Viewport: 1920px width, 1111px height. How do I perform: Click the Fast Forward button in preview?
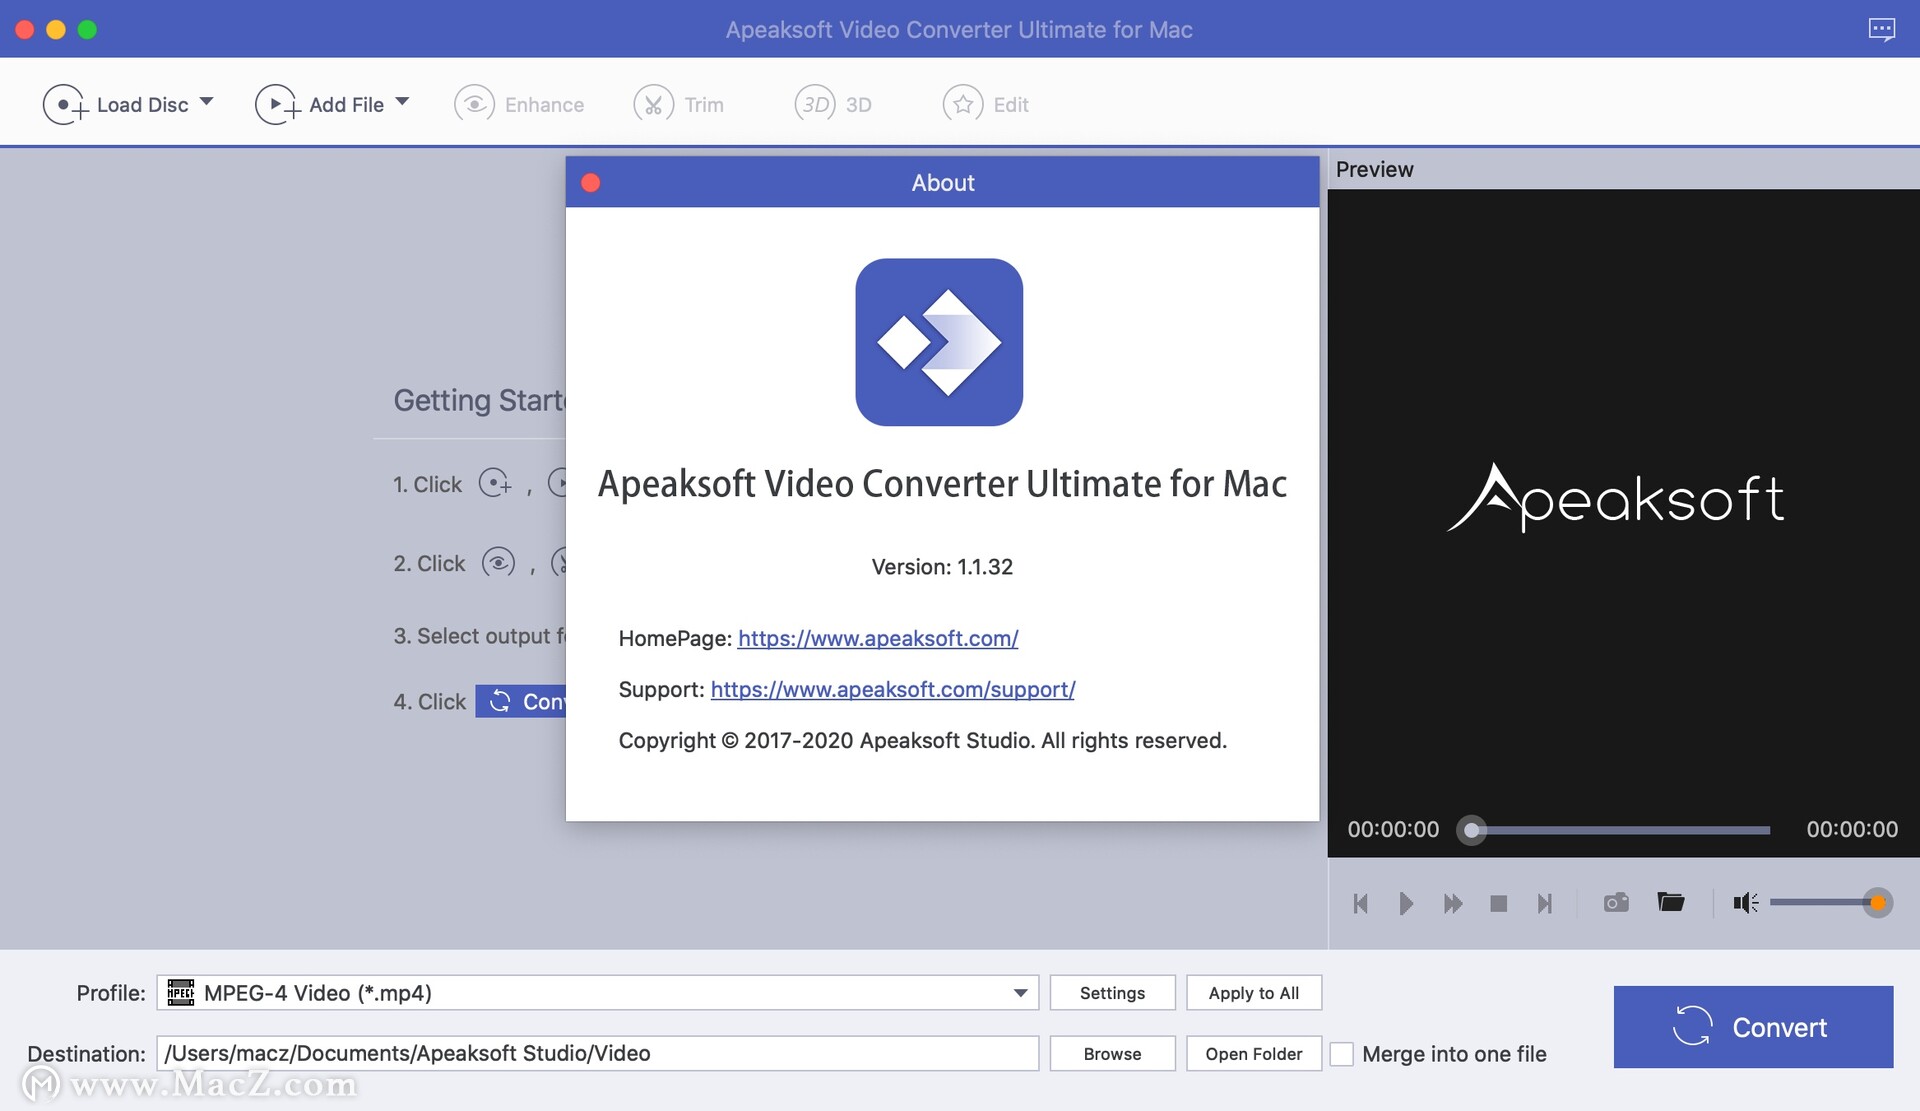point(1453,904)
